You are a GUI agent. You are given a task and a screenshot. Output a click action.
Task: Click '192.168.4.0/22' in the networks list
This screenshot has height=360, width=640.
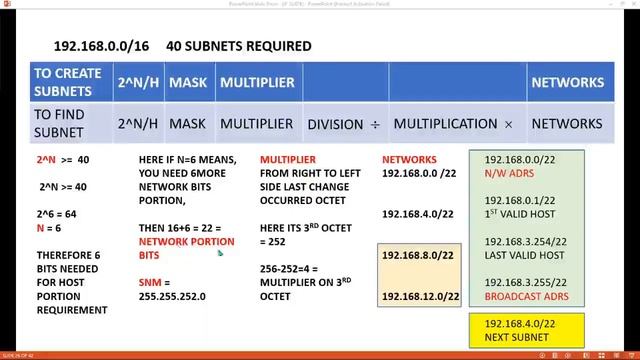(418, 214)
